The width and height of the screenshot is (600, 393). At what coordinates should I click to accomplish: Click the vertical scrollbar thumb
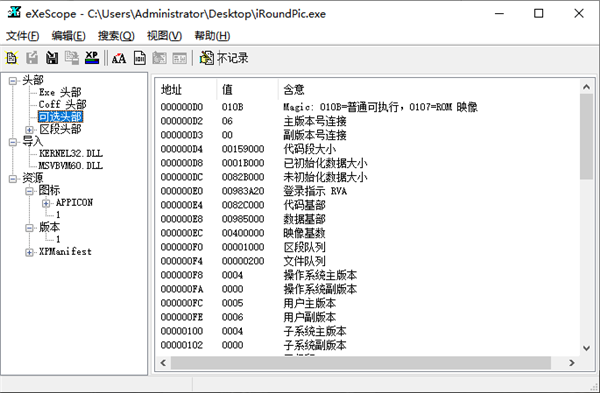(x=586, y=137)
